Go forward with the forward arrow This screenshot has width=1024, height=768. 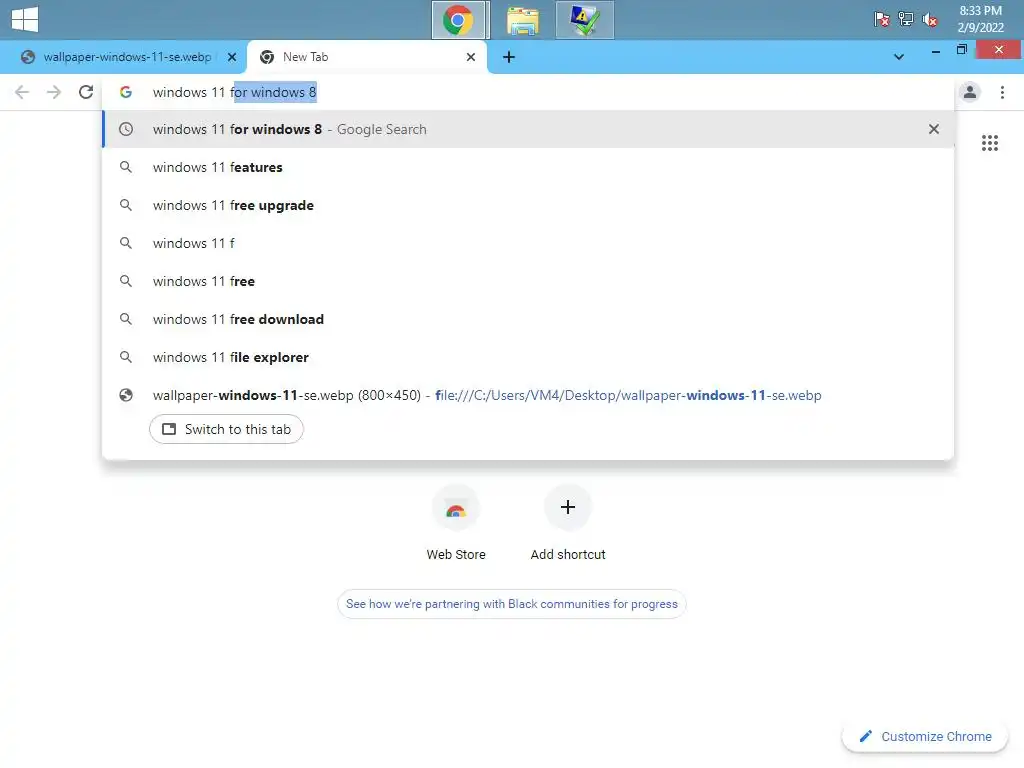pyautogui.click(x=54, y=92)
